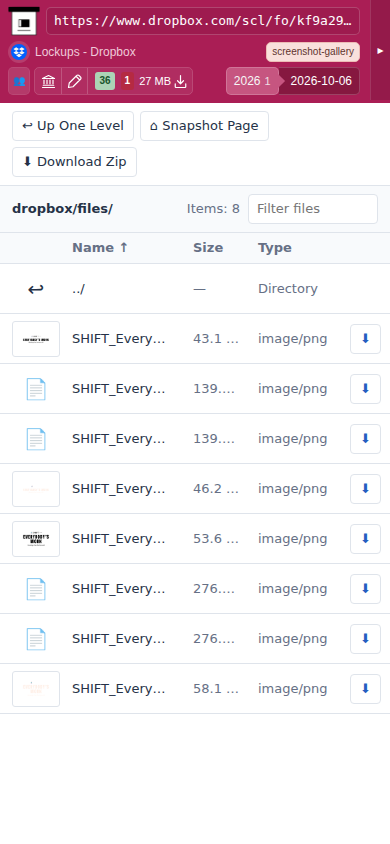Click Snapshot Page button
This screenshot has height=844, width=390.
click(x=204, y=126)
